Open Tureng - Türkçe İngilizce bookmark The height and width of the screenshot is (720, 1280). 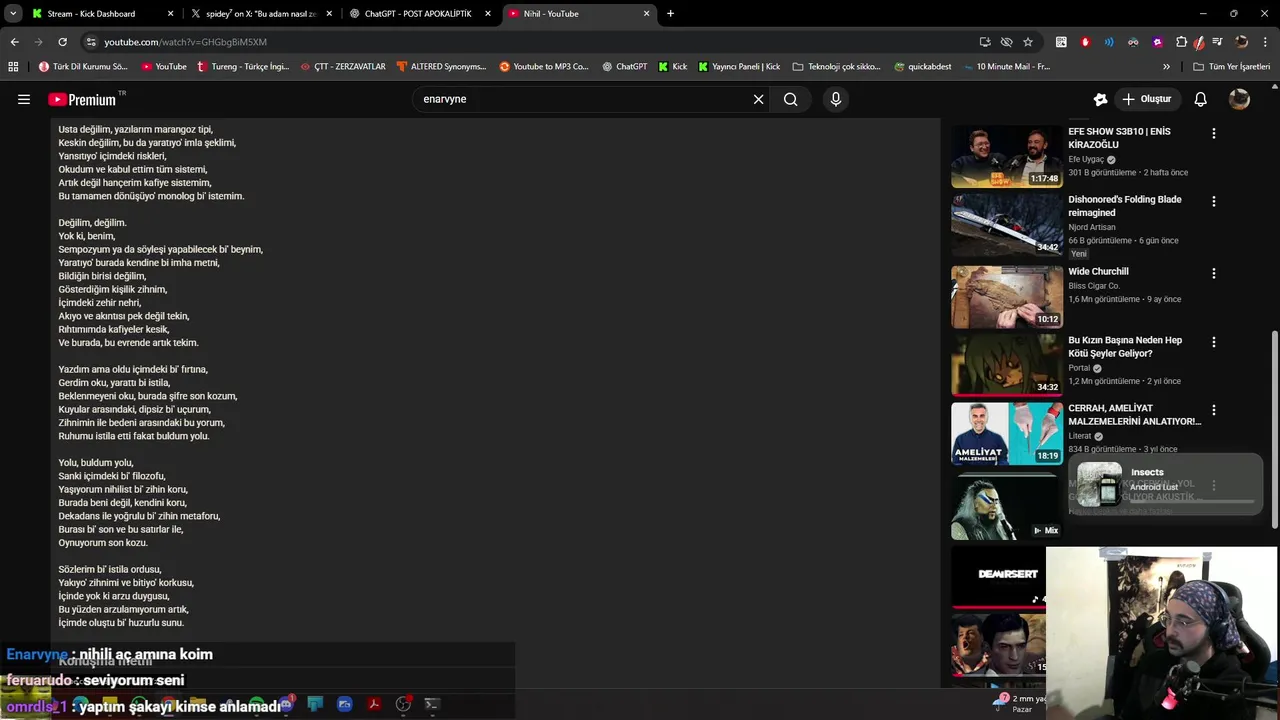point(243,67)
